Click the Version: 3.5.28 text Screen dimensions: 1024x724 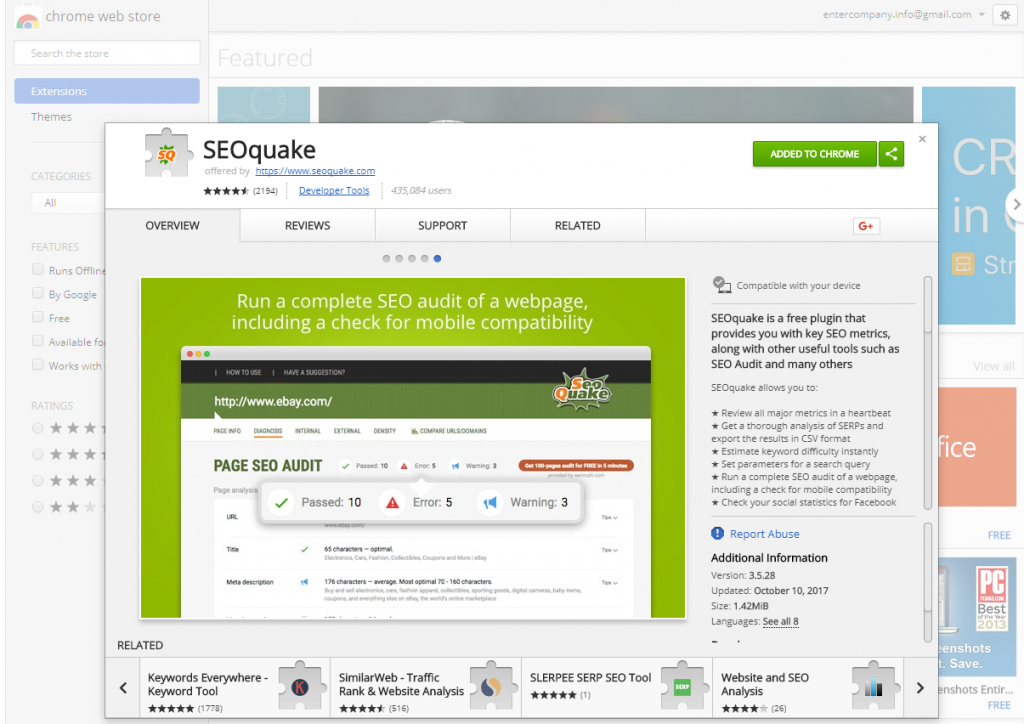click(743, 575)
